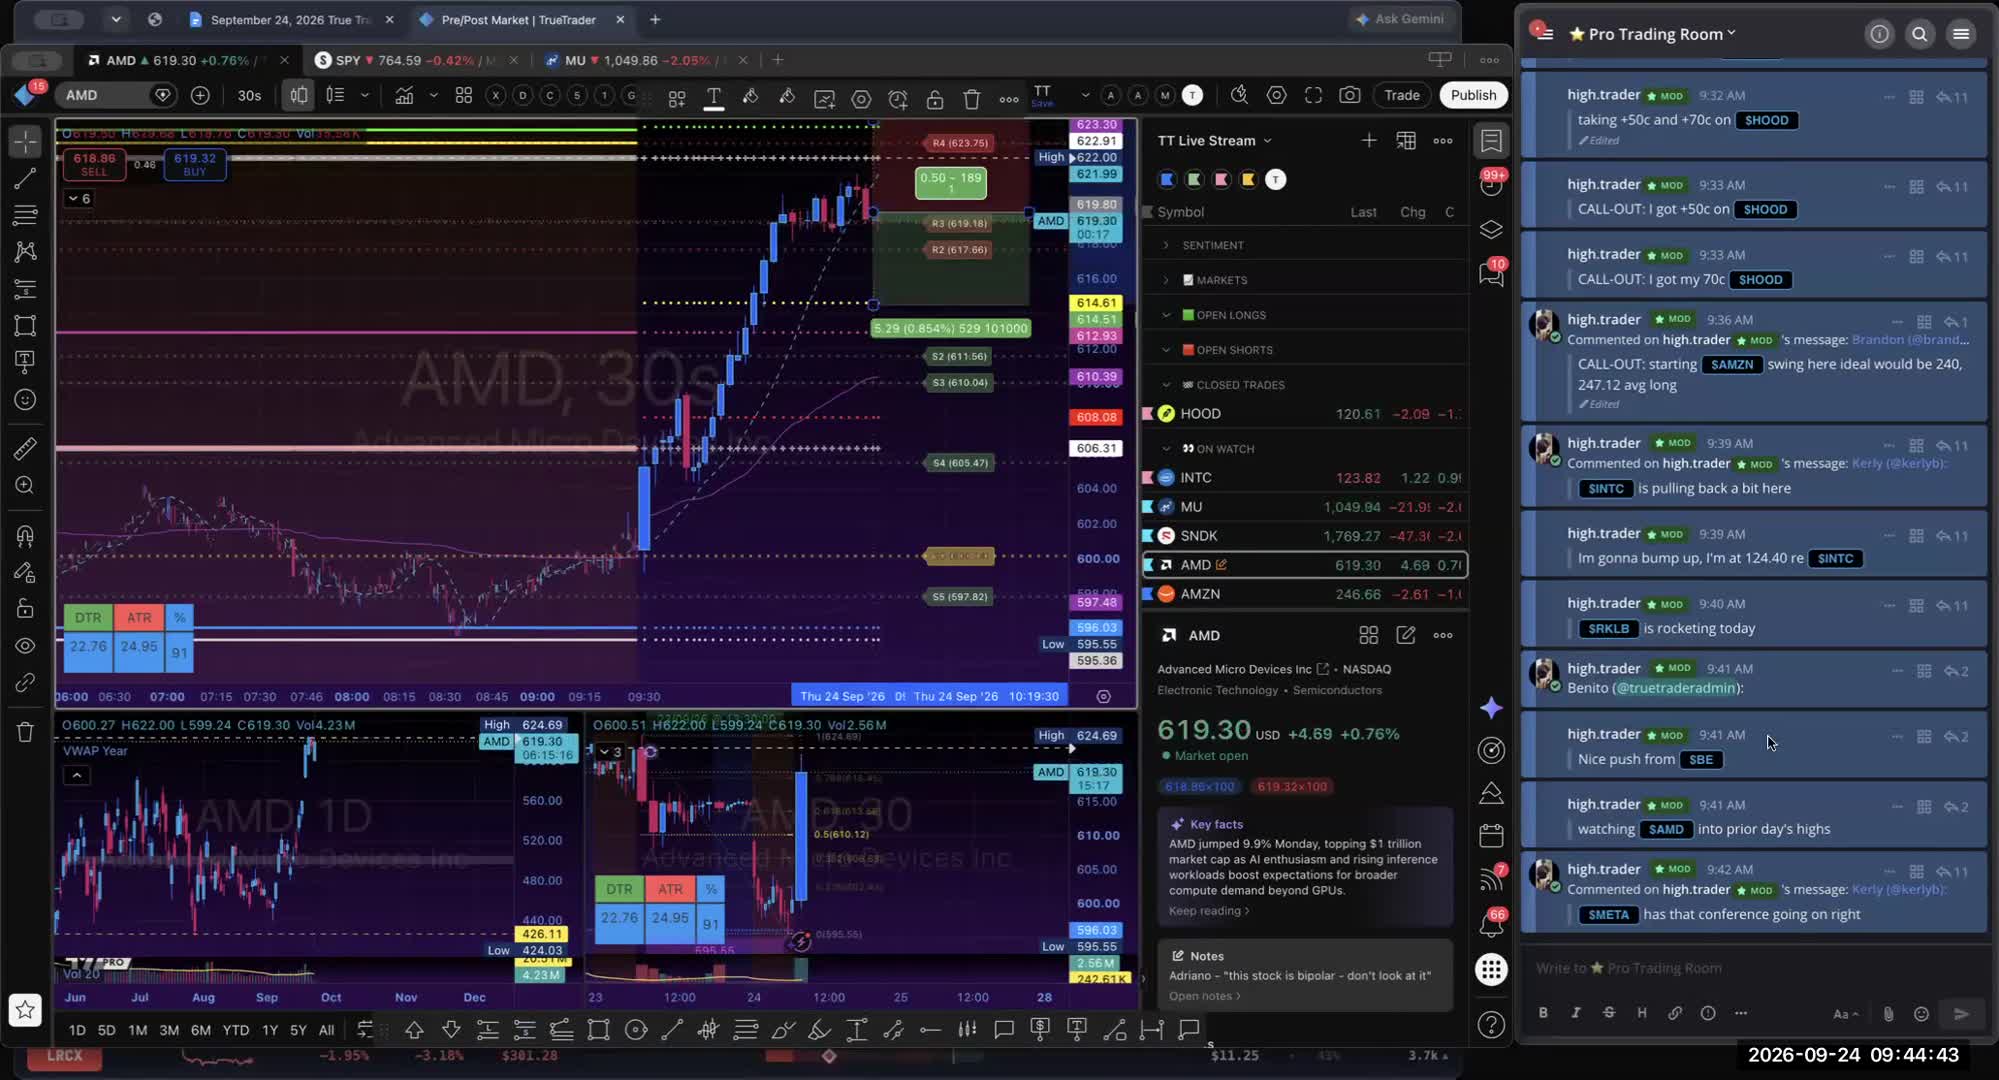The image size is (1999, 1080).
Task: Toggle strikethrough formatting in chat composer
Action: pos(1609,1013)
